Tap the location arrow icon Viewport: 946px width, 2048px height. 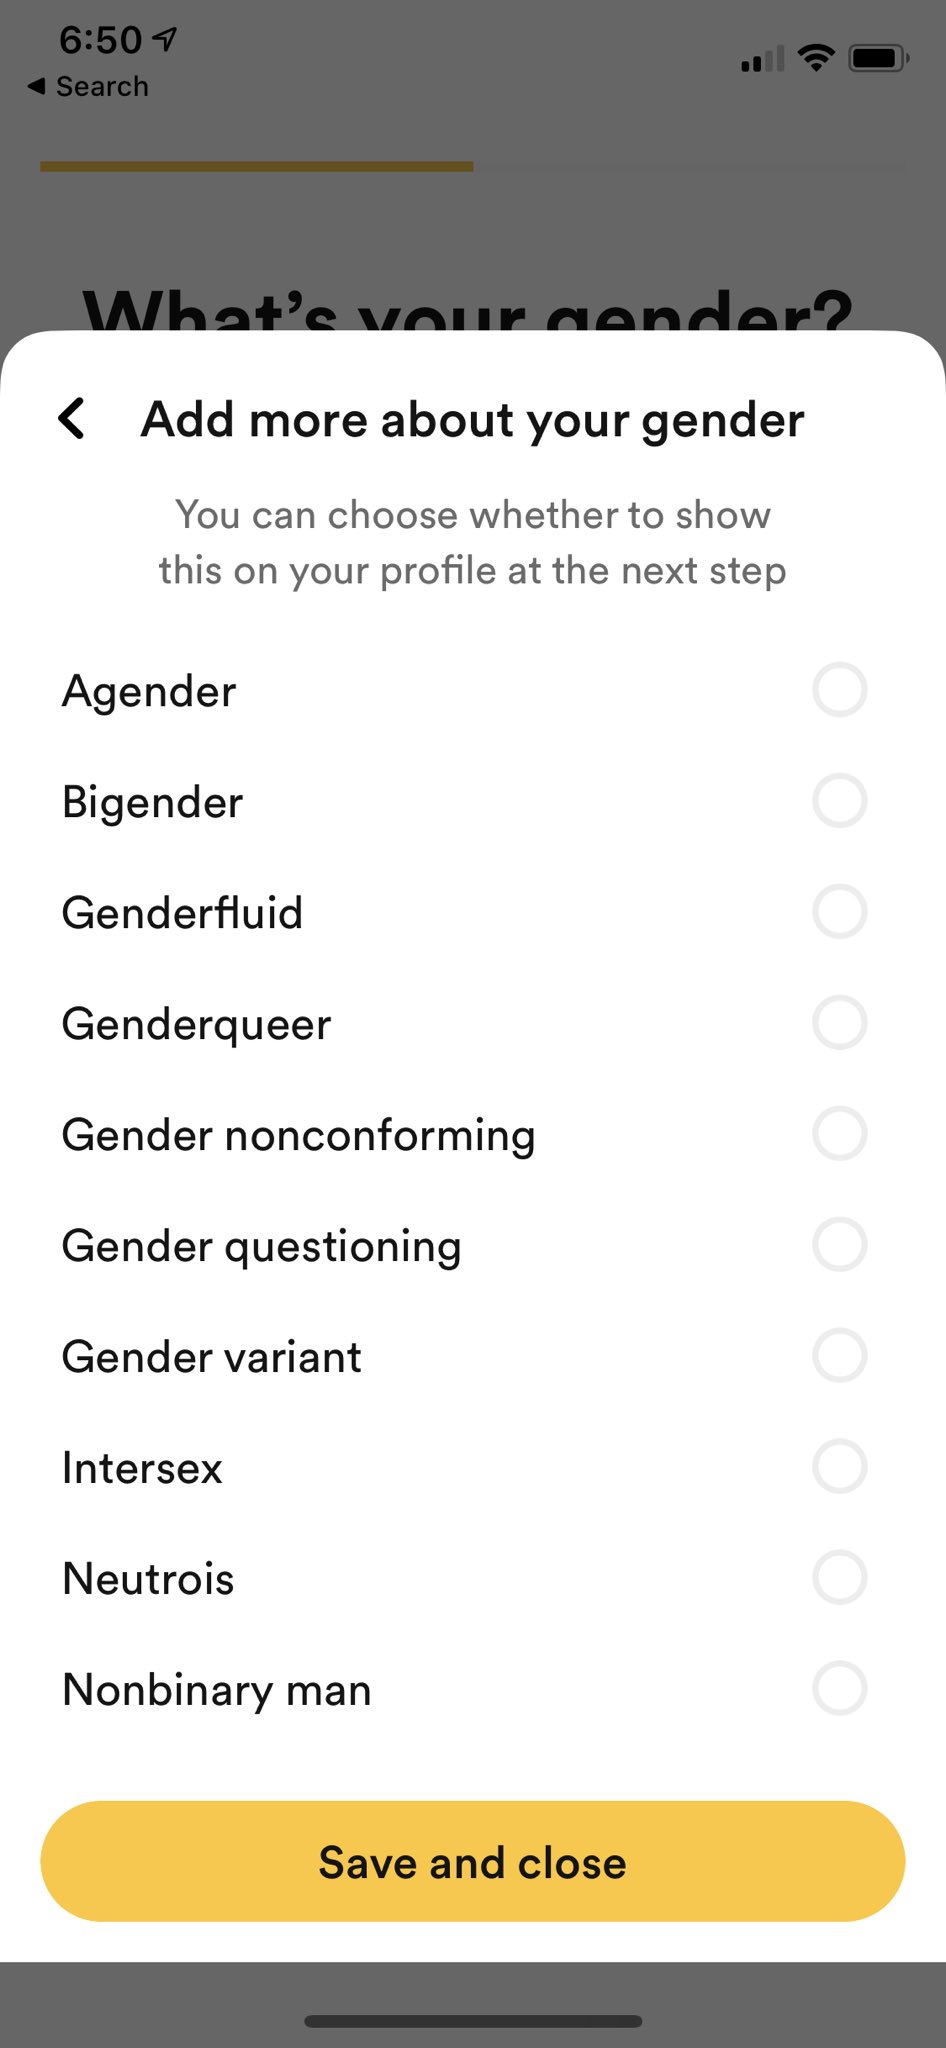165,39
